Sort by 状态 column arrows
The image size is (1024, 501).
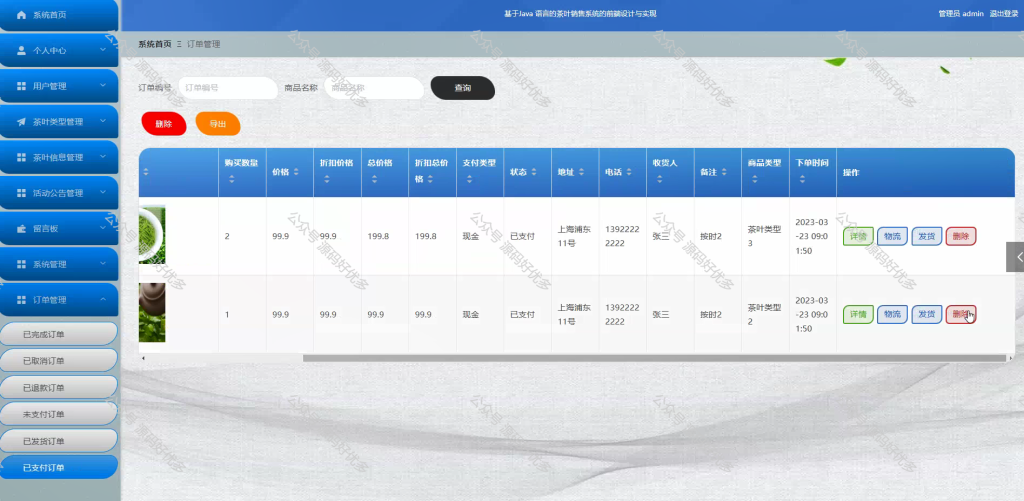click(534, 172)
